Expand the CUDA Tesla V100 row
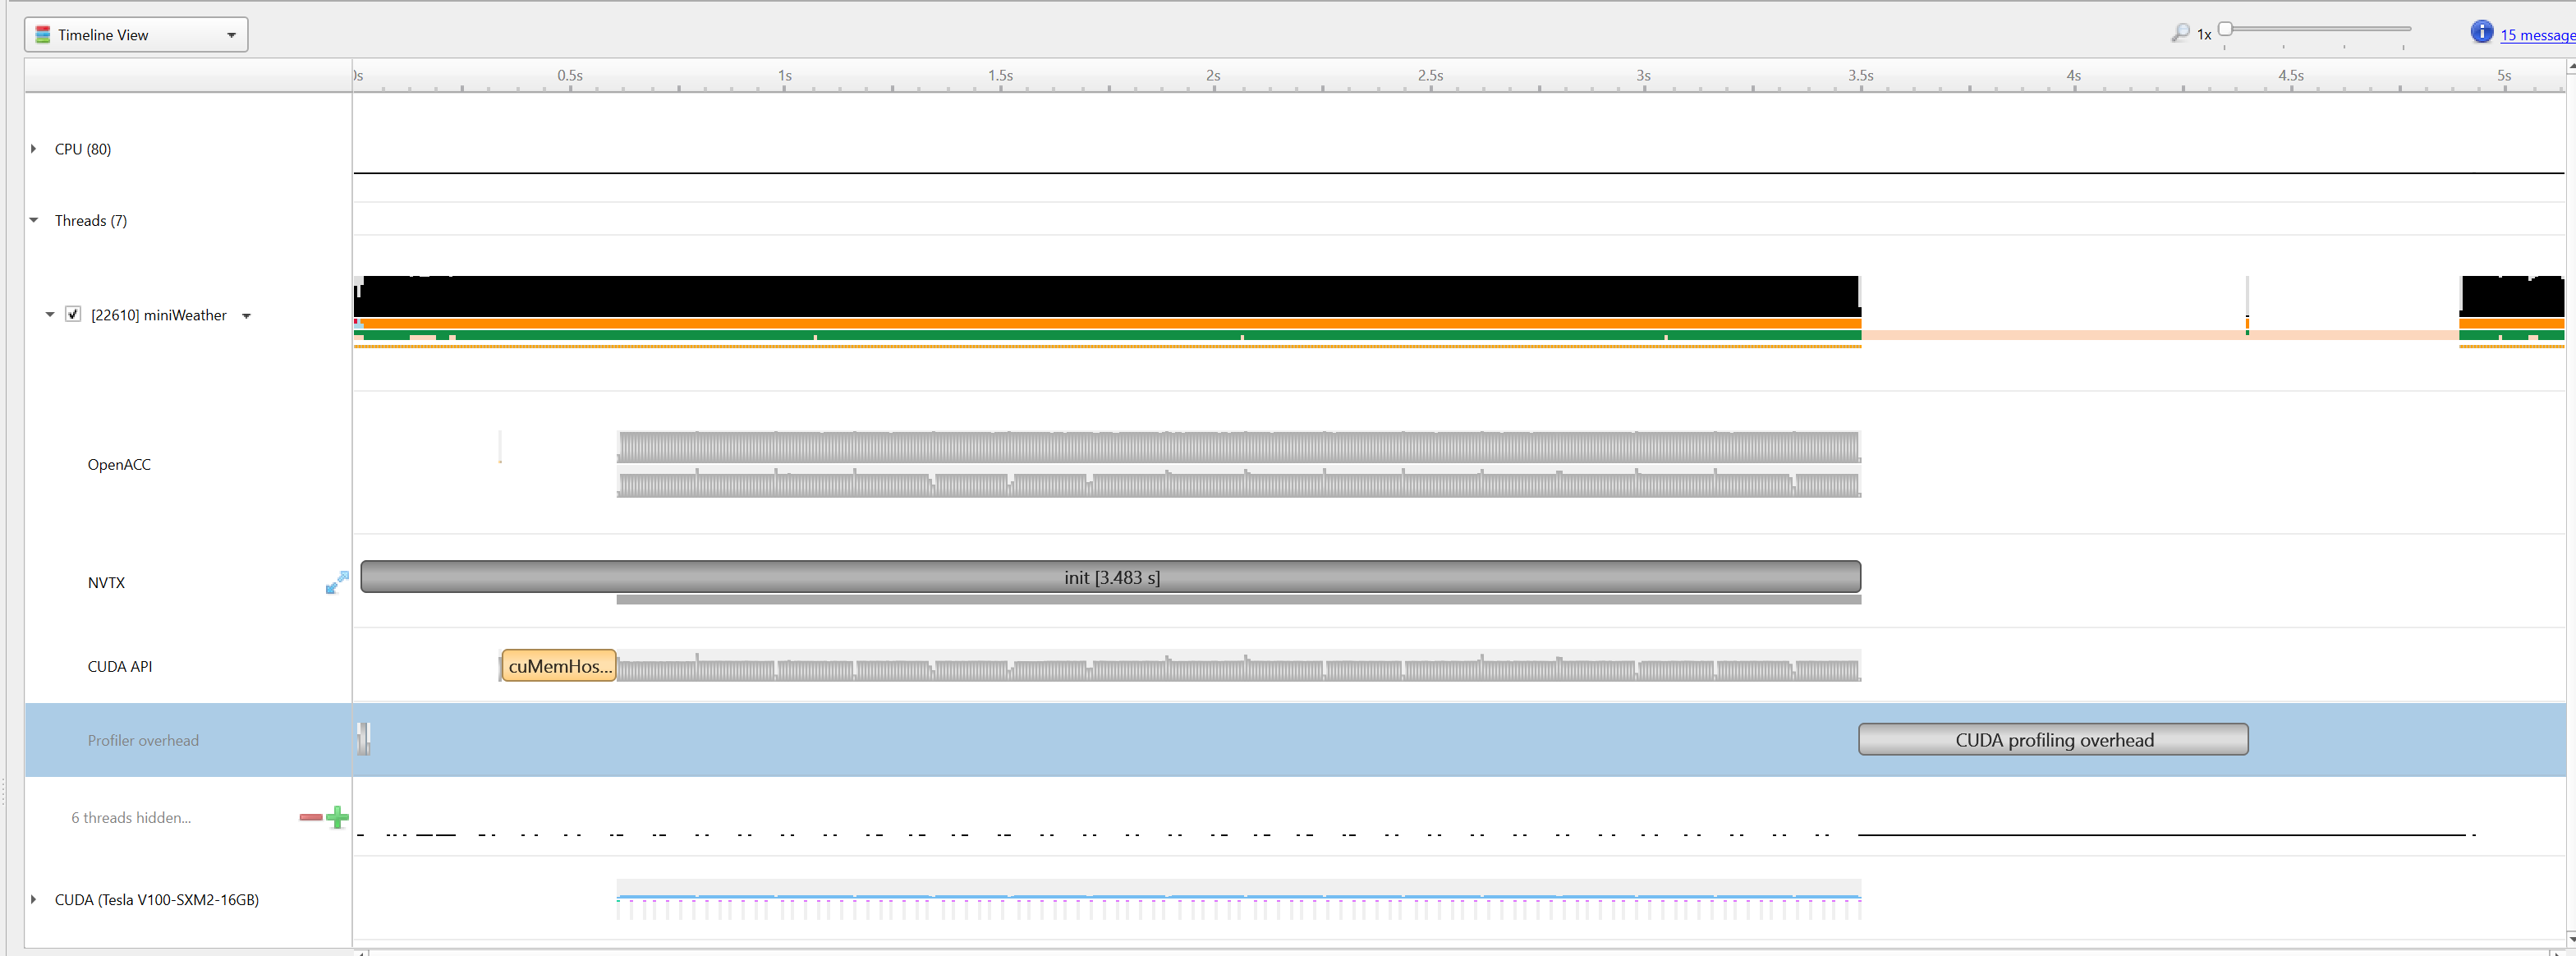Image resolution: width=2576 pixels, height=956 pixels. (x=34, y=899)
